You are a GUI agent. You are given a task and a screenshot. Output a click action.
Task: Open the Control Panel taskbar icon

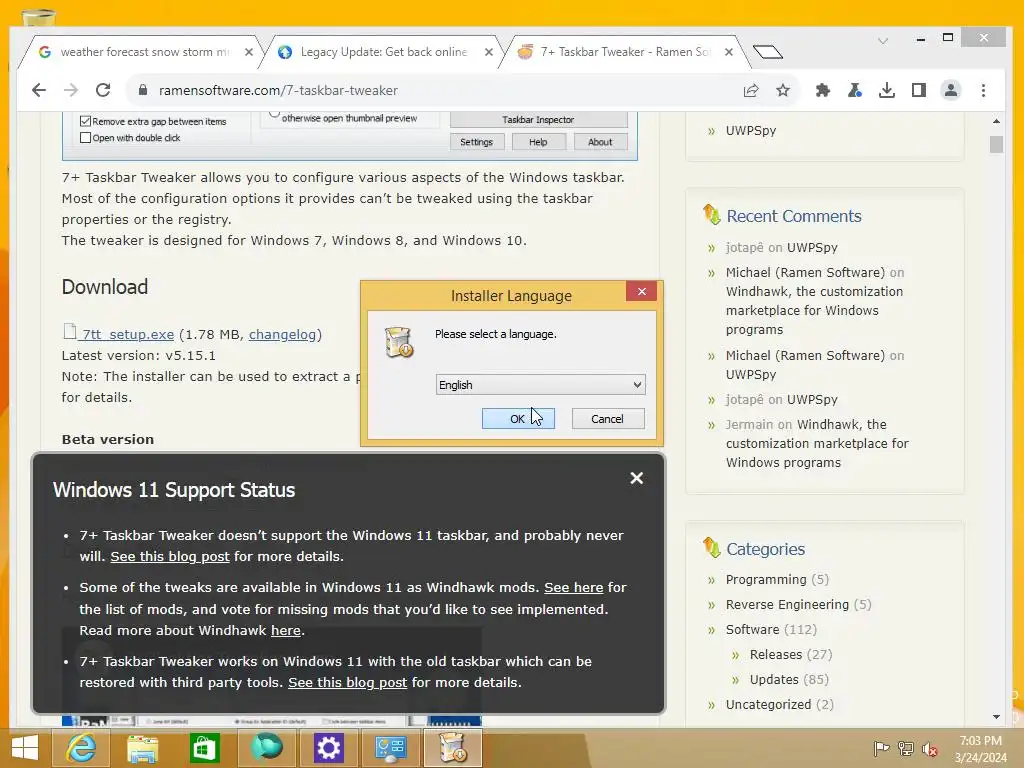[391, 748]
